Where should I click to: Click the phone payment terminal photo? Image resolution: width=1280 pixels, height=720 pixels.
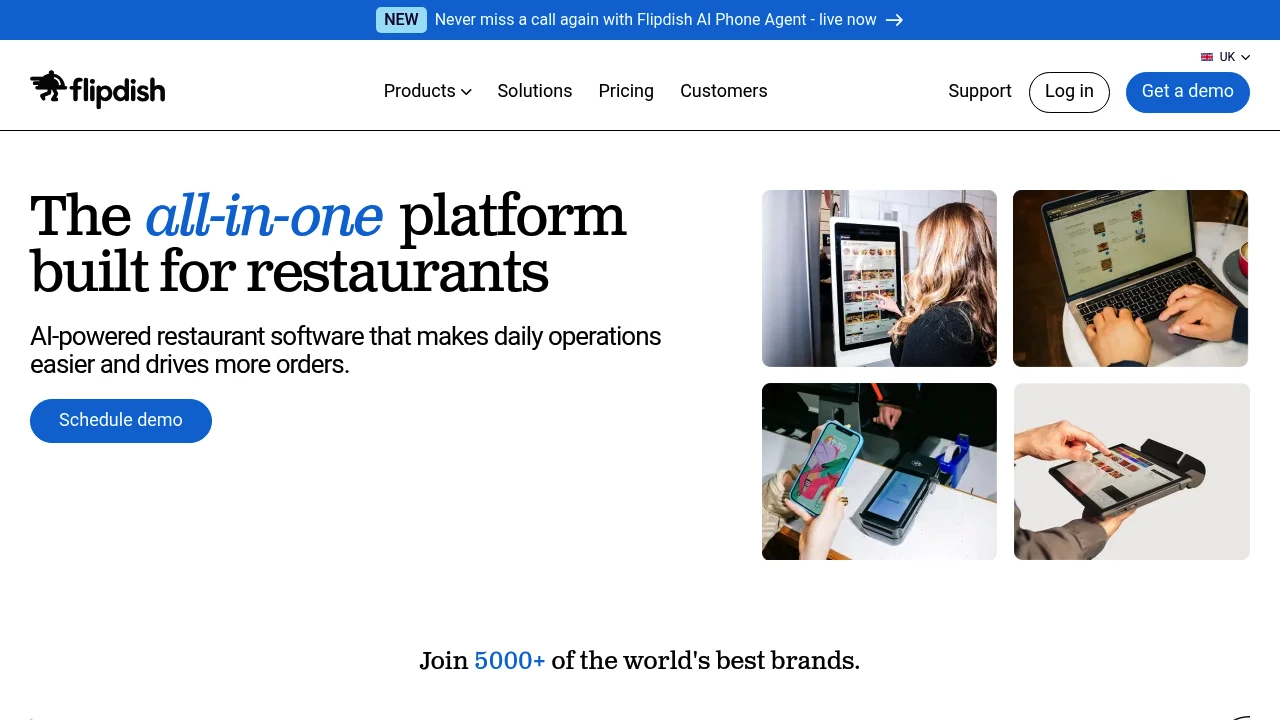tap(879, 471)
